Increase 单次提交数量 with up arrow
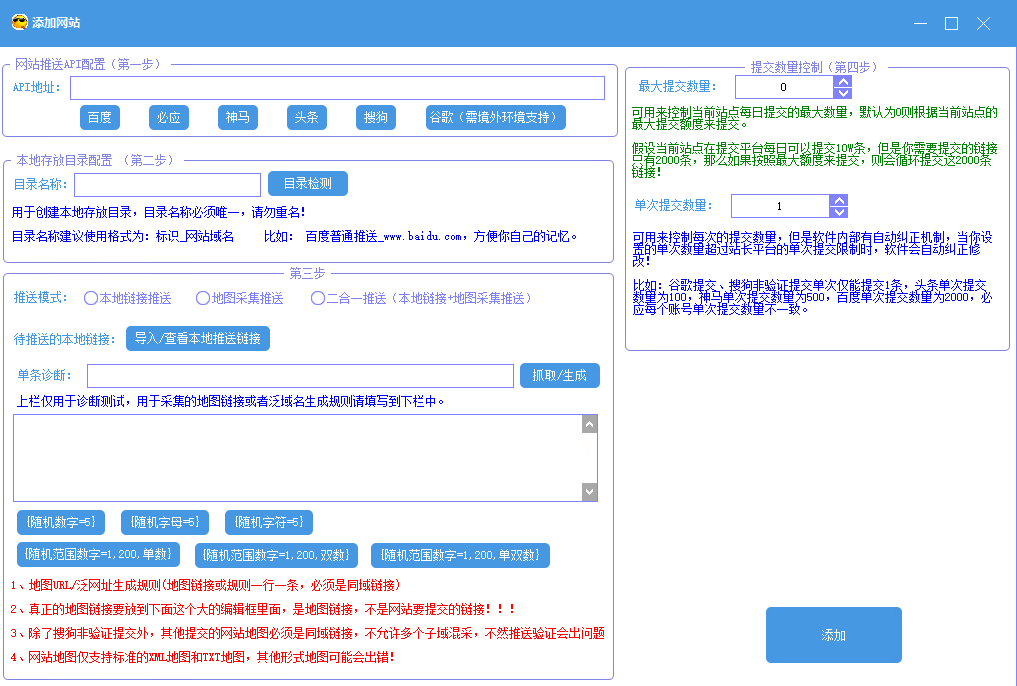The height and width of the screenshot is (686, 1017). [839, 200]
